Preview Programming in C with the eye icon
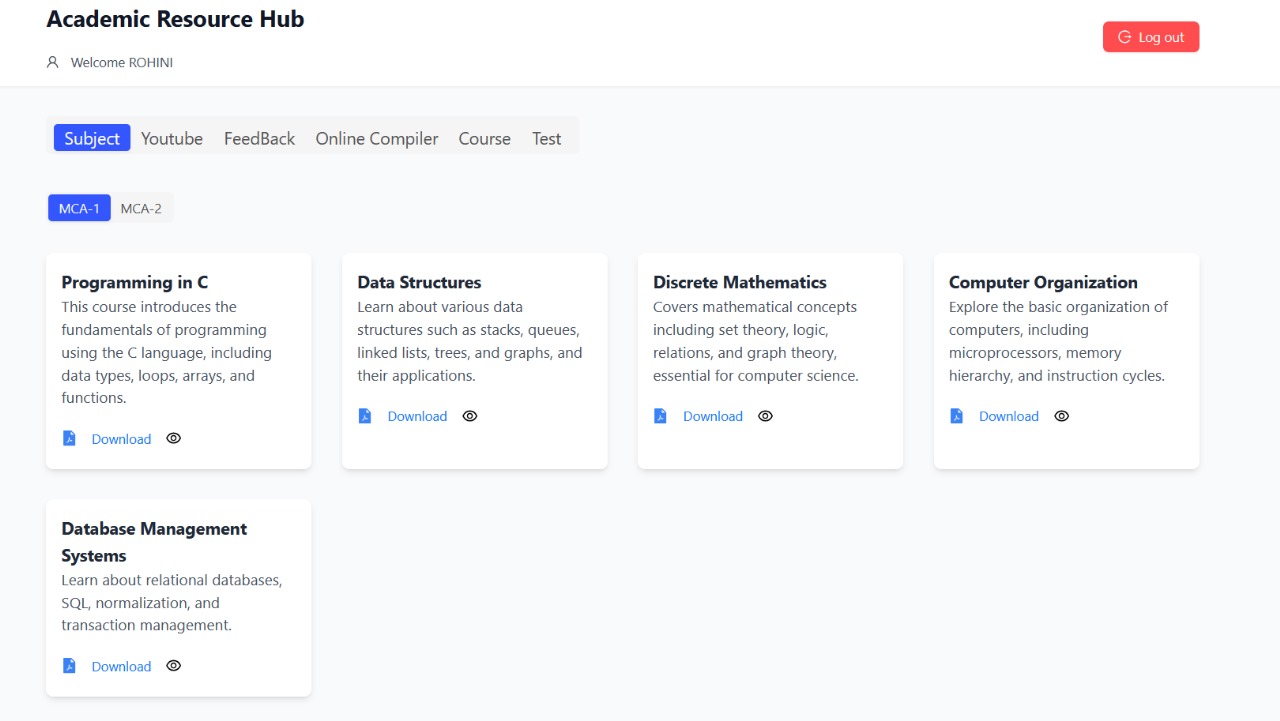This screenshot has width=1280, height=721. coord(174,438)
